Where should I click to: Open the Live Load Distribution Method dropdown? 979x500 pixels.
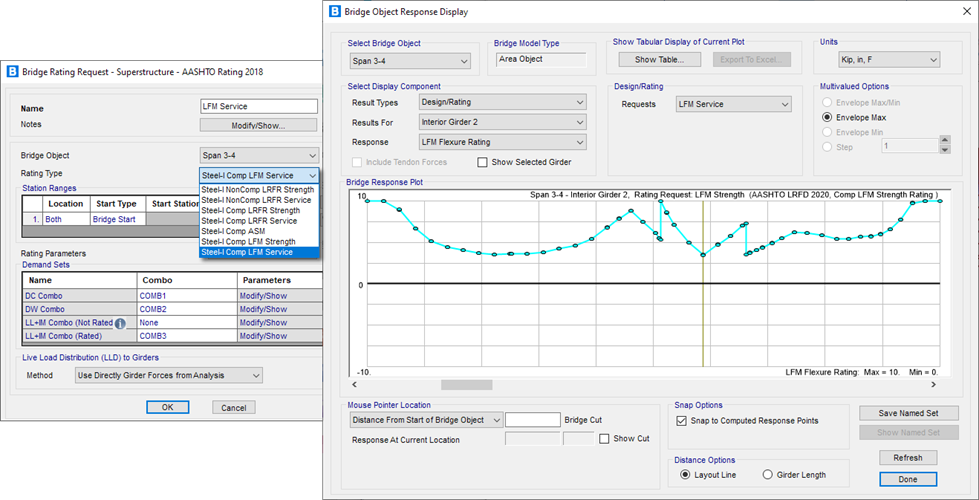[x=169, y=375]
